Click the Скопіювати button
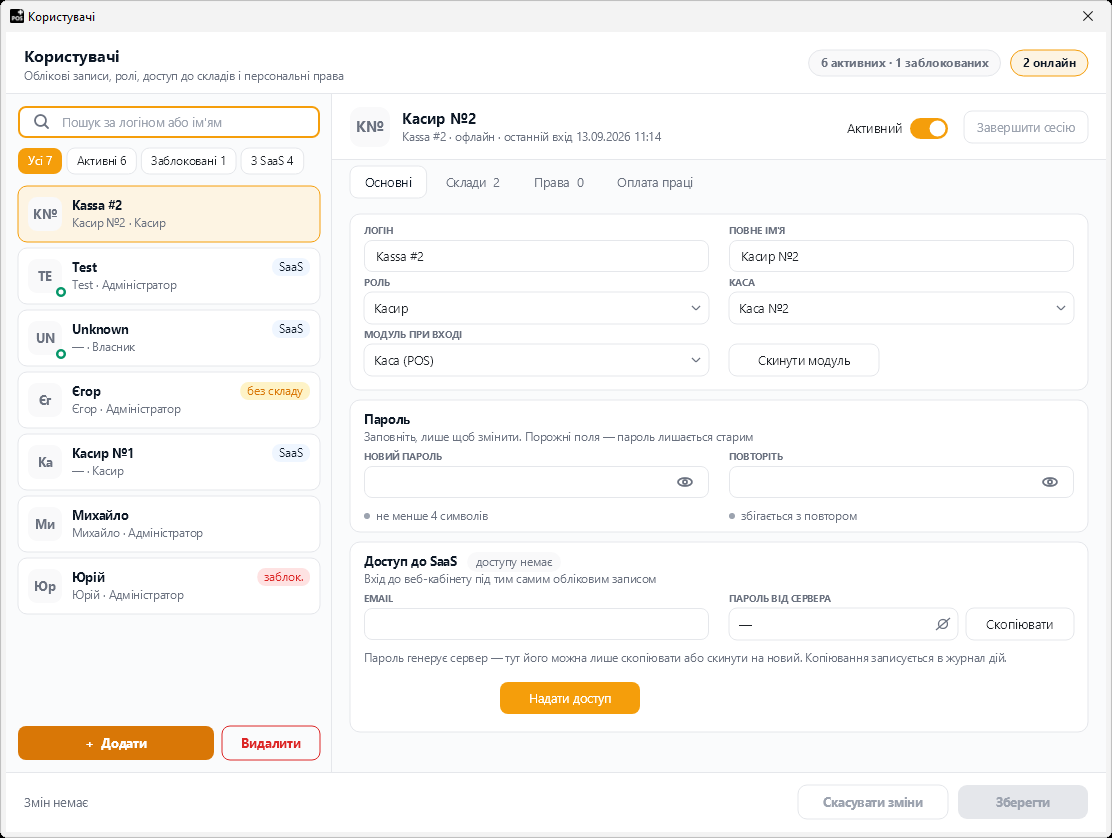 1019,624
